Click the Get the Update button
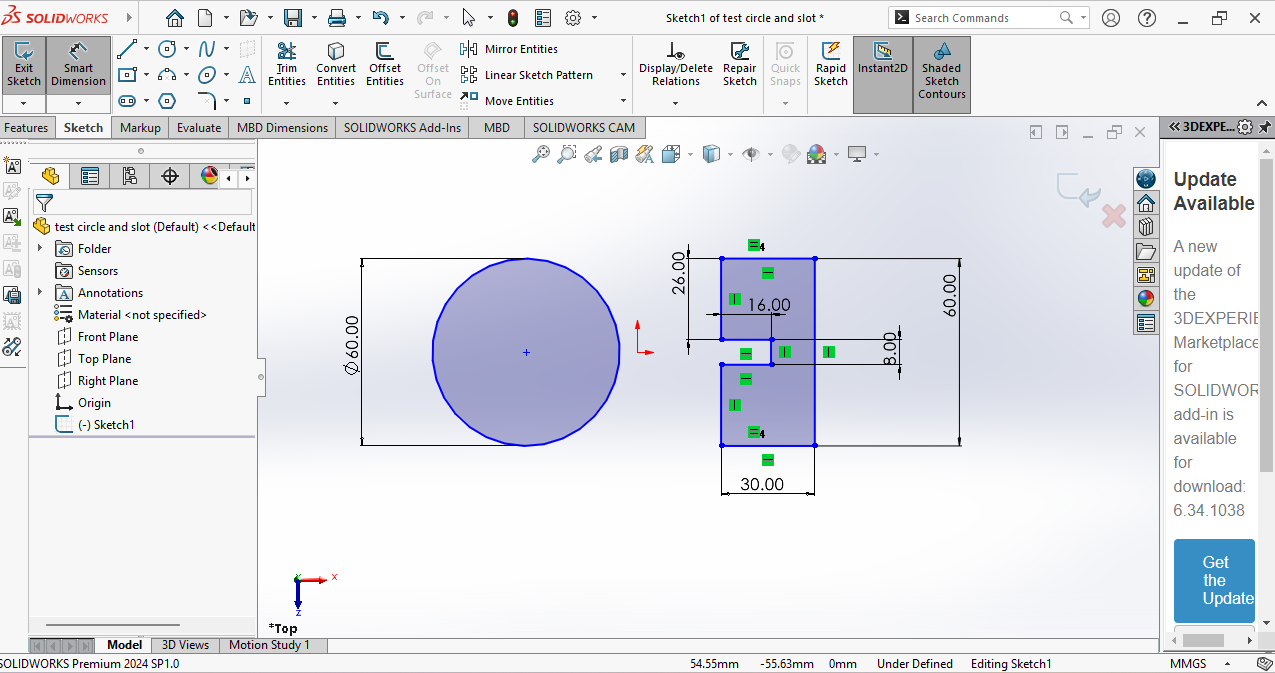1275x673 pixels. point(1214,580)
